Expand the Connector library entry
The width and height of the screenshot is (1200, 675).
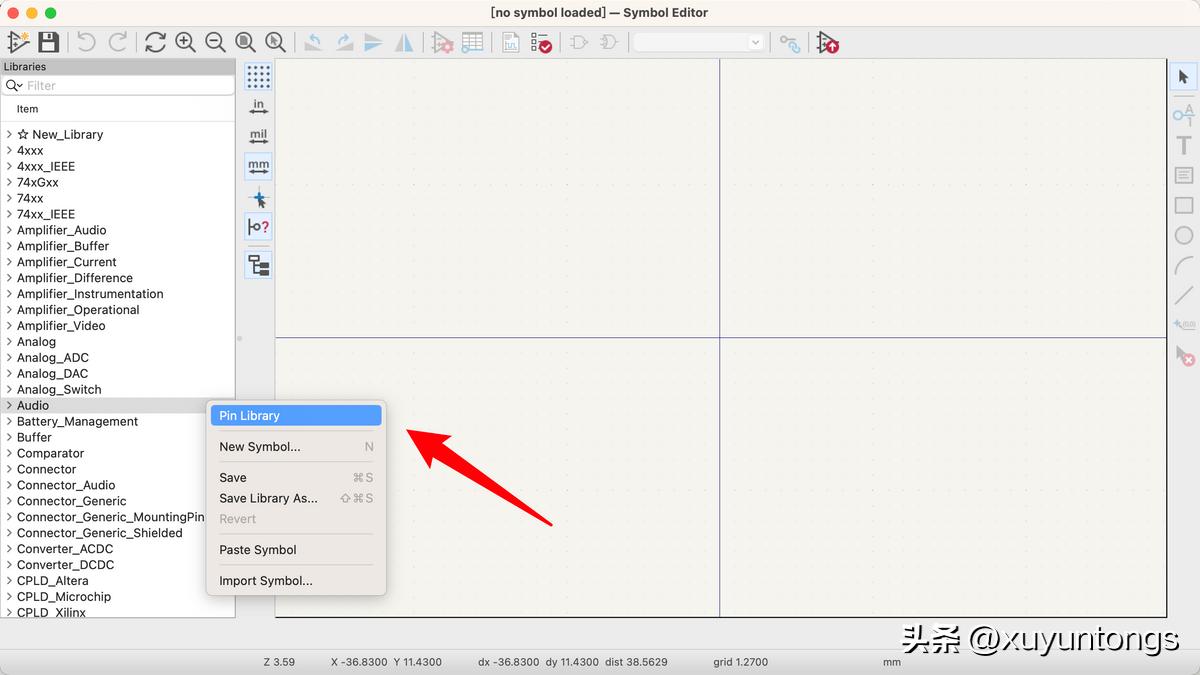click(45, 469)
